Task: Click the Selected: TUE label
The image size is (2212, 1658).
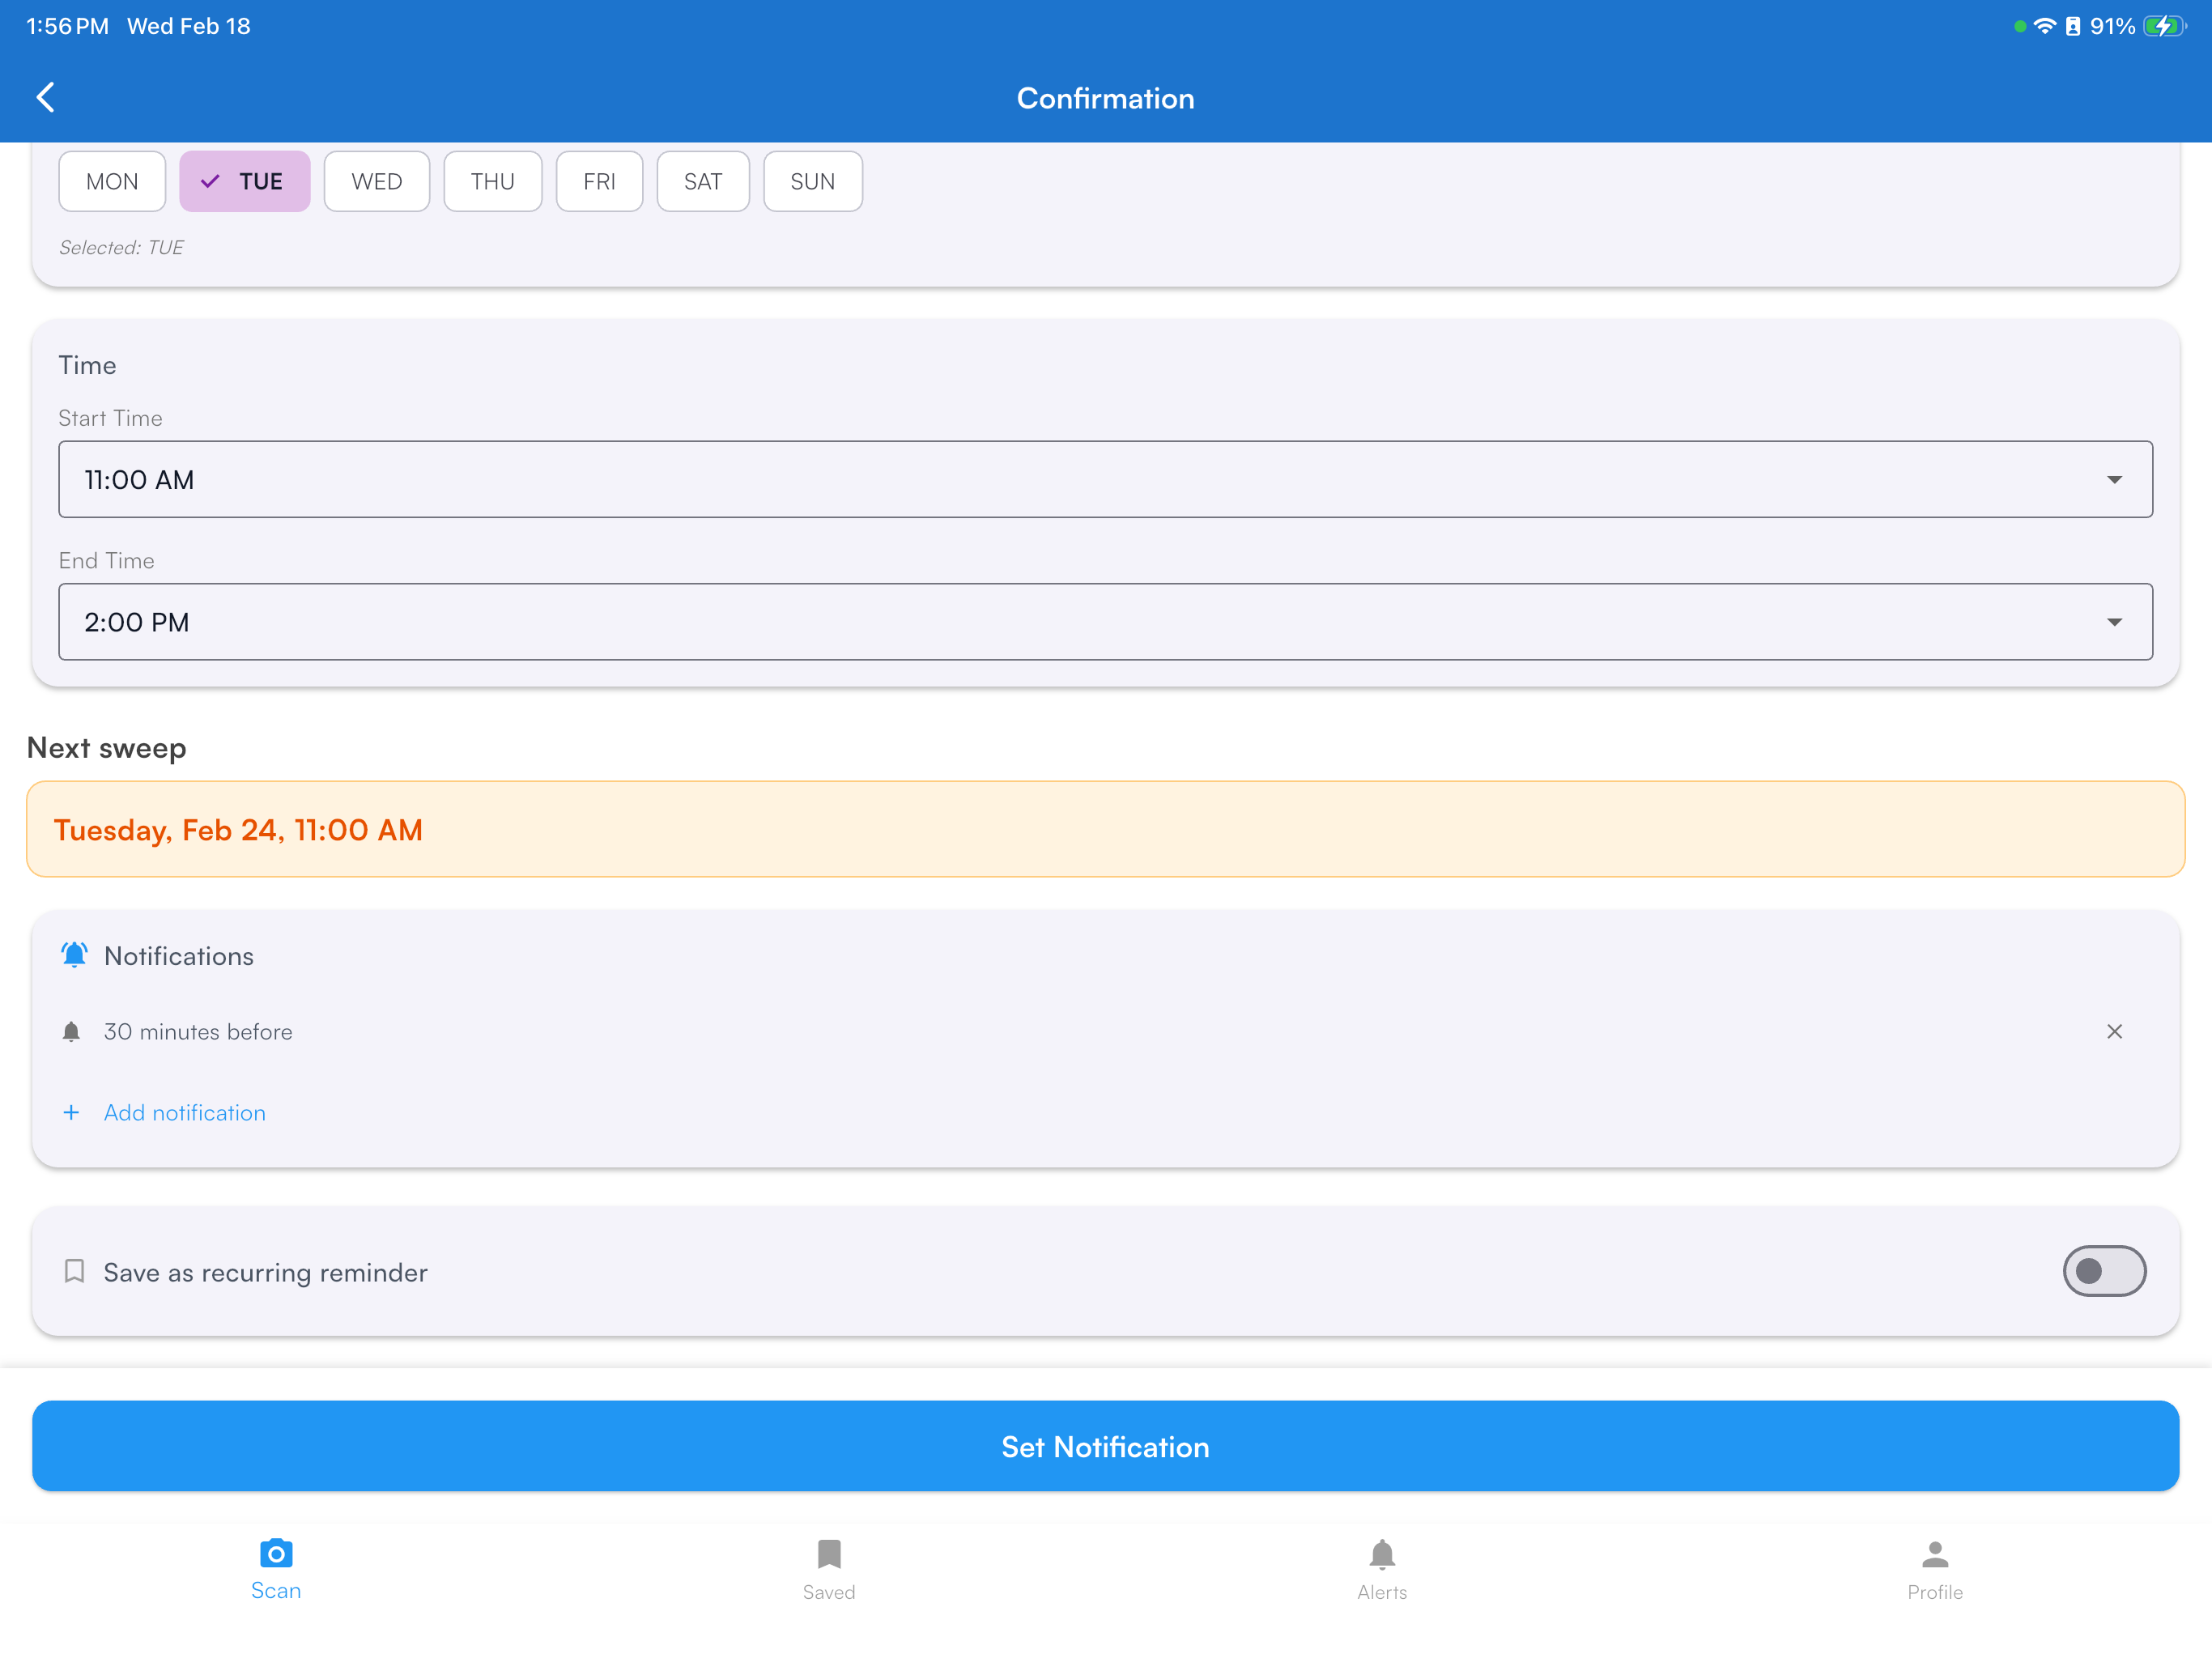Action: (x=121, y=247)
